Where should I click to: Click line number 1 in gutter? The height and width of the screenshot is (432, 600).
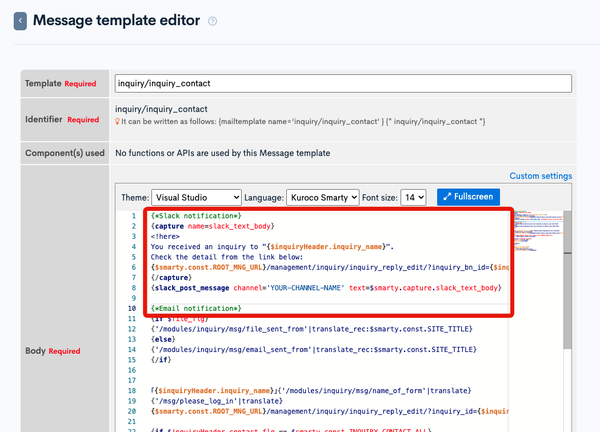click(x=134, y=216)
